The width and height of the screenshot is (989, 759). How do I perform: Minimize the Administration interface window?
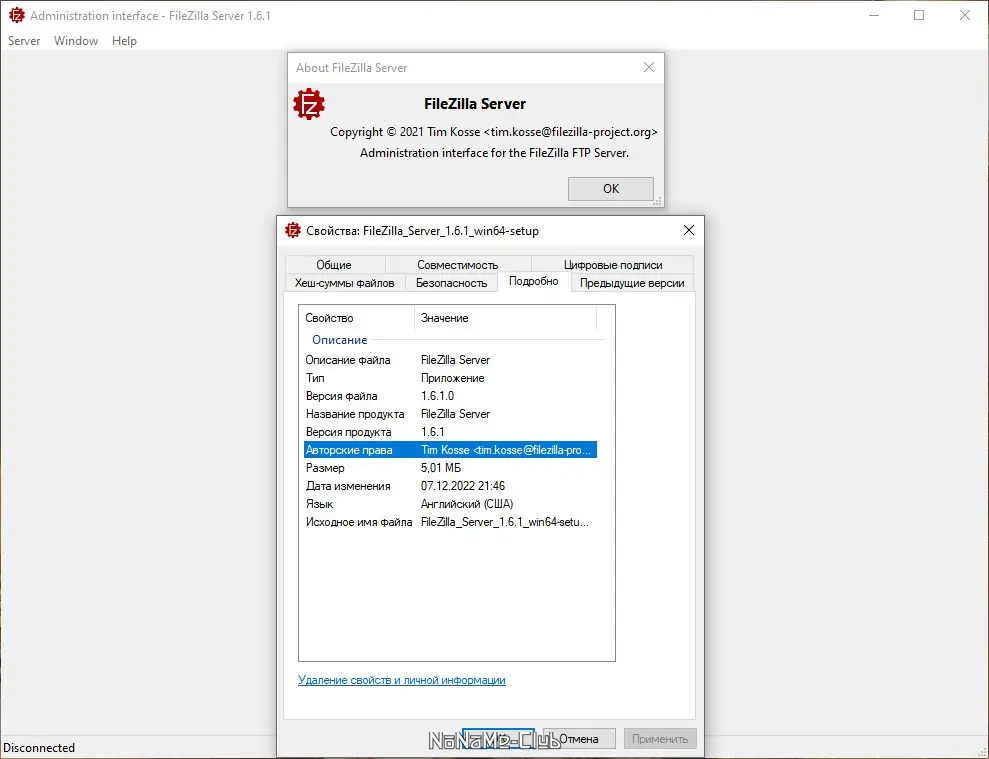coord(874,15)
